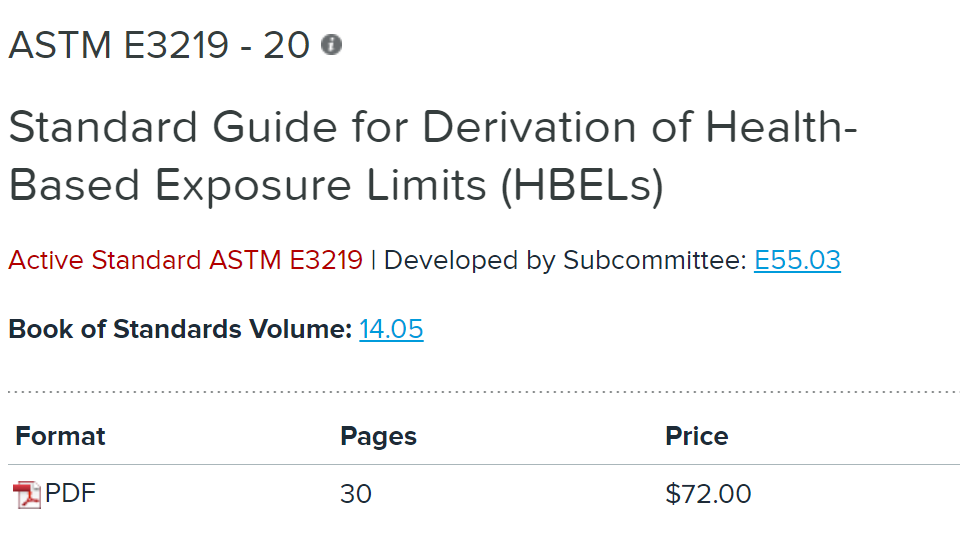The height and width of the screenshot is (542, 960).
Task: Click the red PDF file icon
Action: [27, 494]
